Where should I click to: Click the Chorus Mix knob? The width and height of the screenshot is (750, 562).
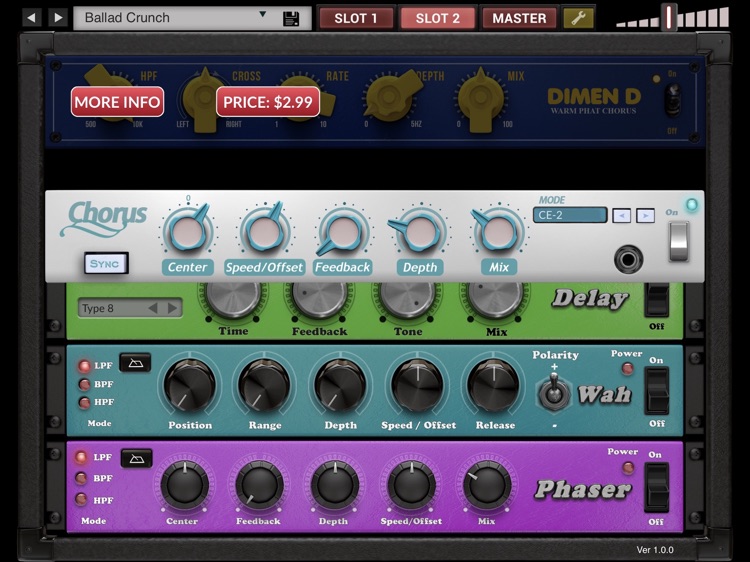tap(497, 231)
